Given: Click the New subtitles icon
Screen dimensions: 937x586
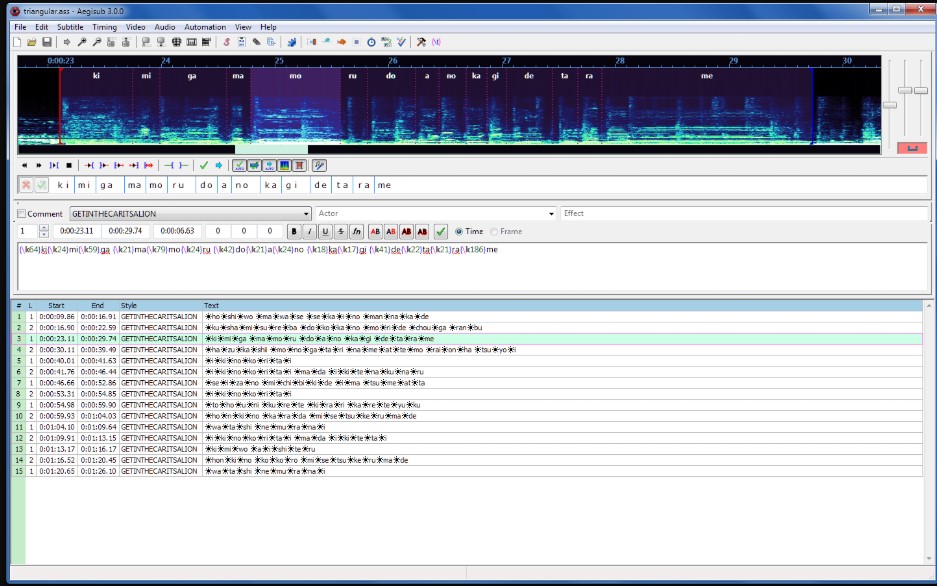Looking at the screenshot, I should coord(17,42).
